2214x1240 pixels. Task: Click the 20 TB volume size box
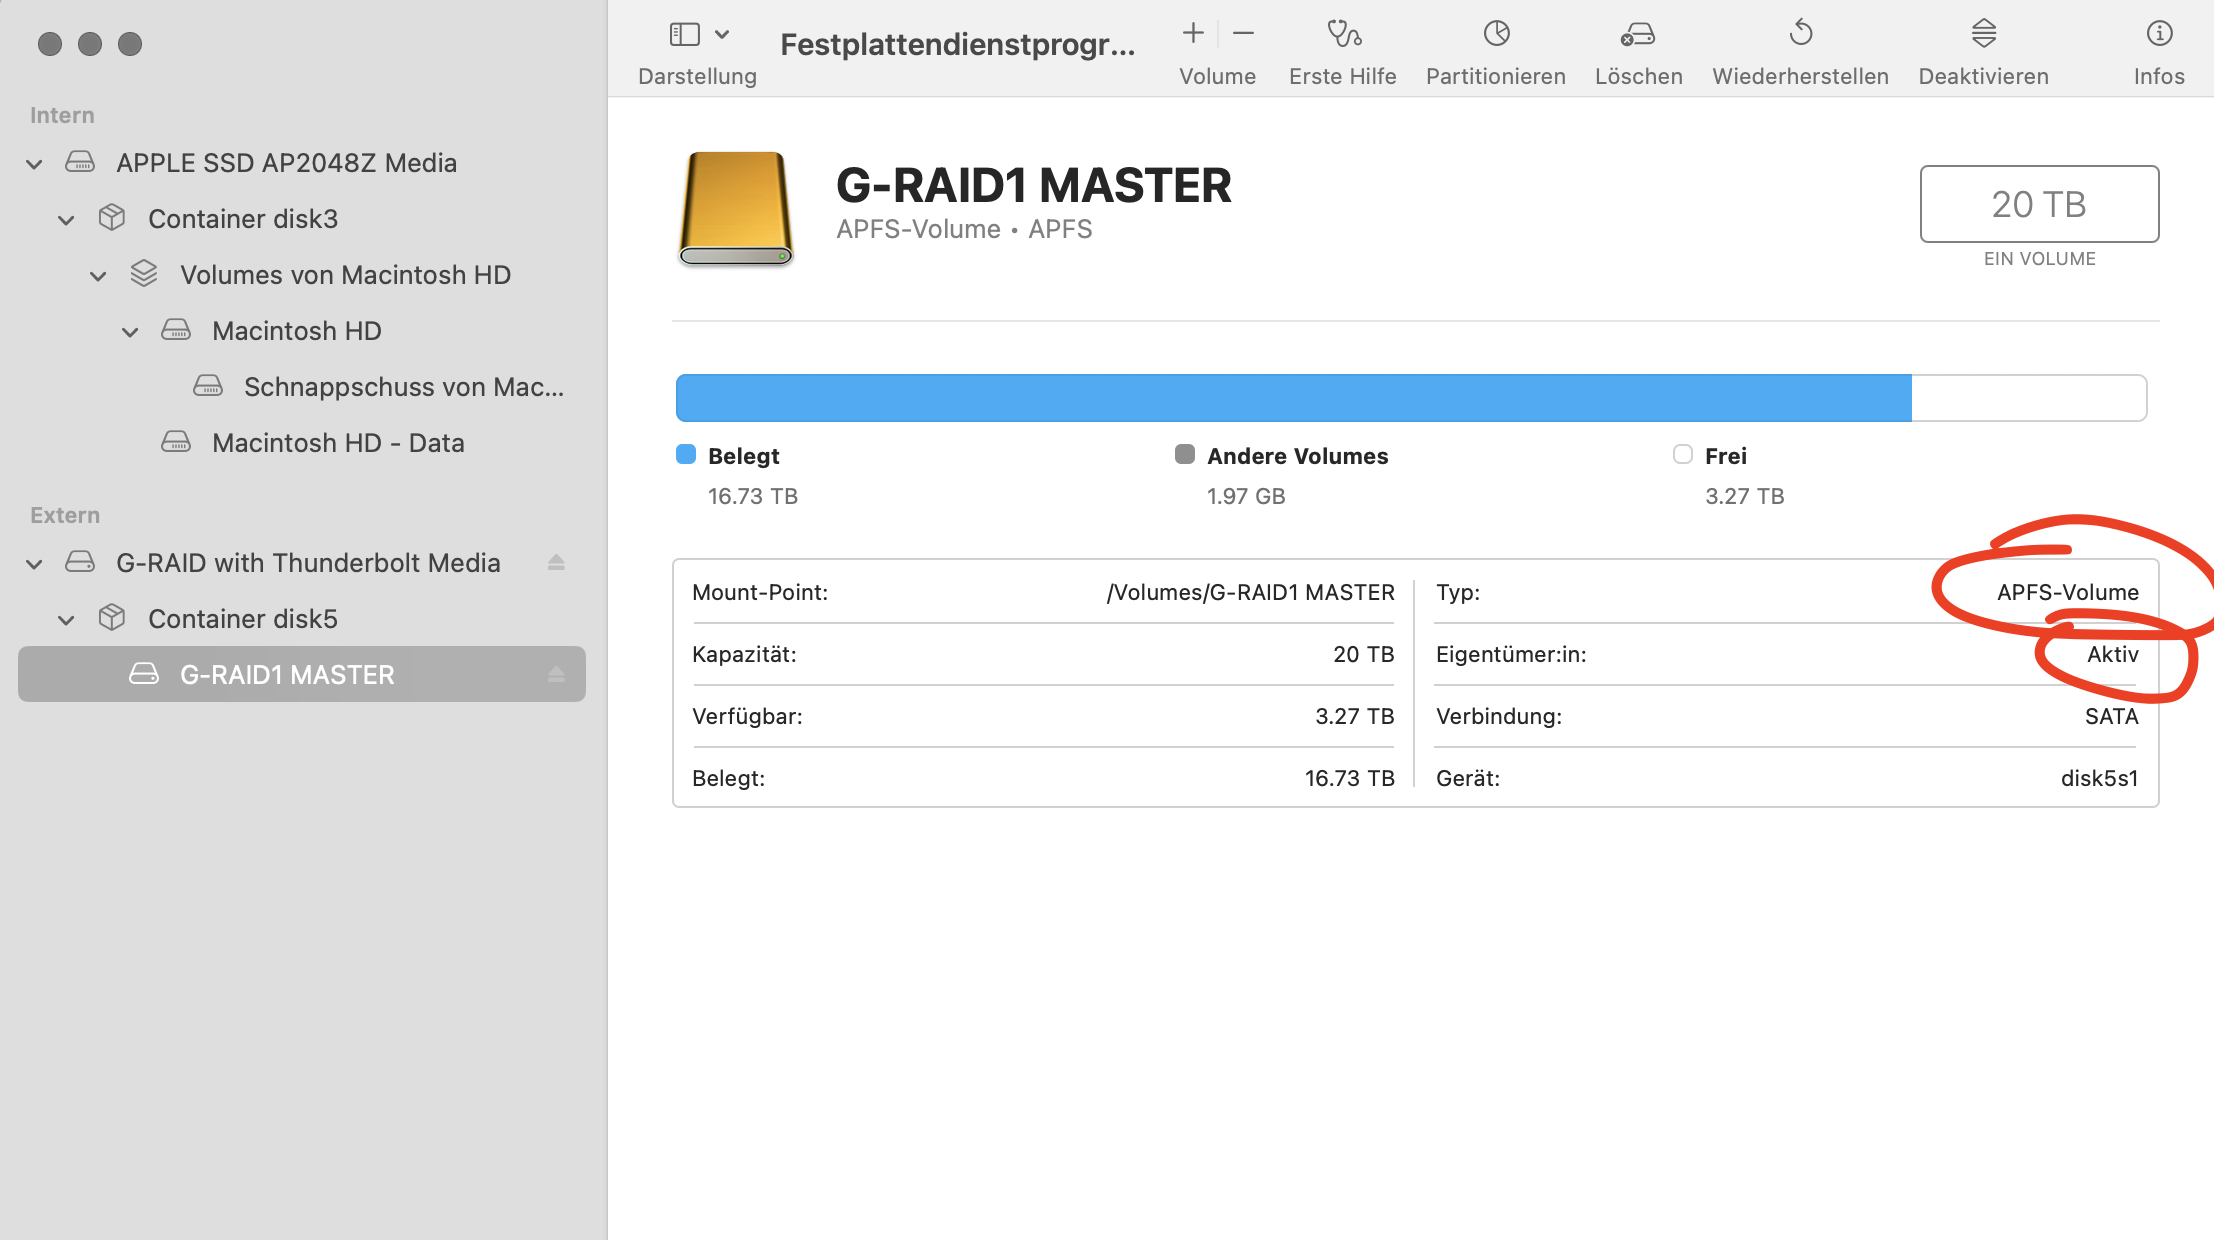[x=2038, y=204]
